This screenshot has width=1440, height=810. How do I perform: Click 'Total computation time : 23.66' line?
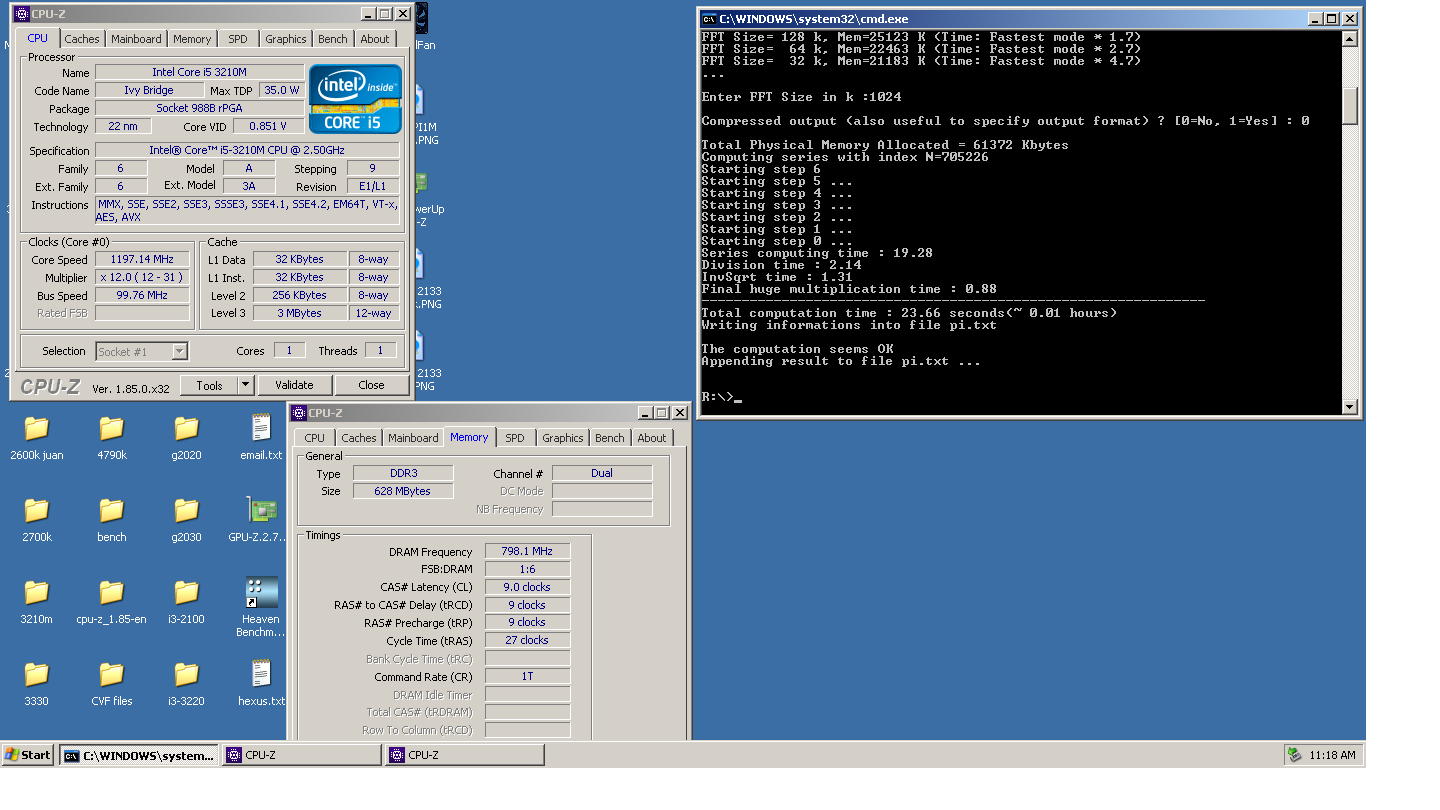pyautogui.click(x=909, y=313)
